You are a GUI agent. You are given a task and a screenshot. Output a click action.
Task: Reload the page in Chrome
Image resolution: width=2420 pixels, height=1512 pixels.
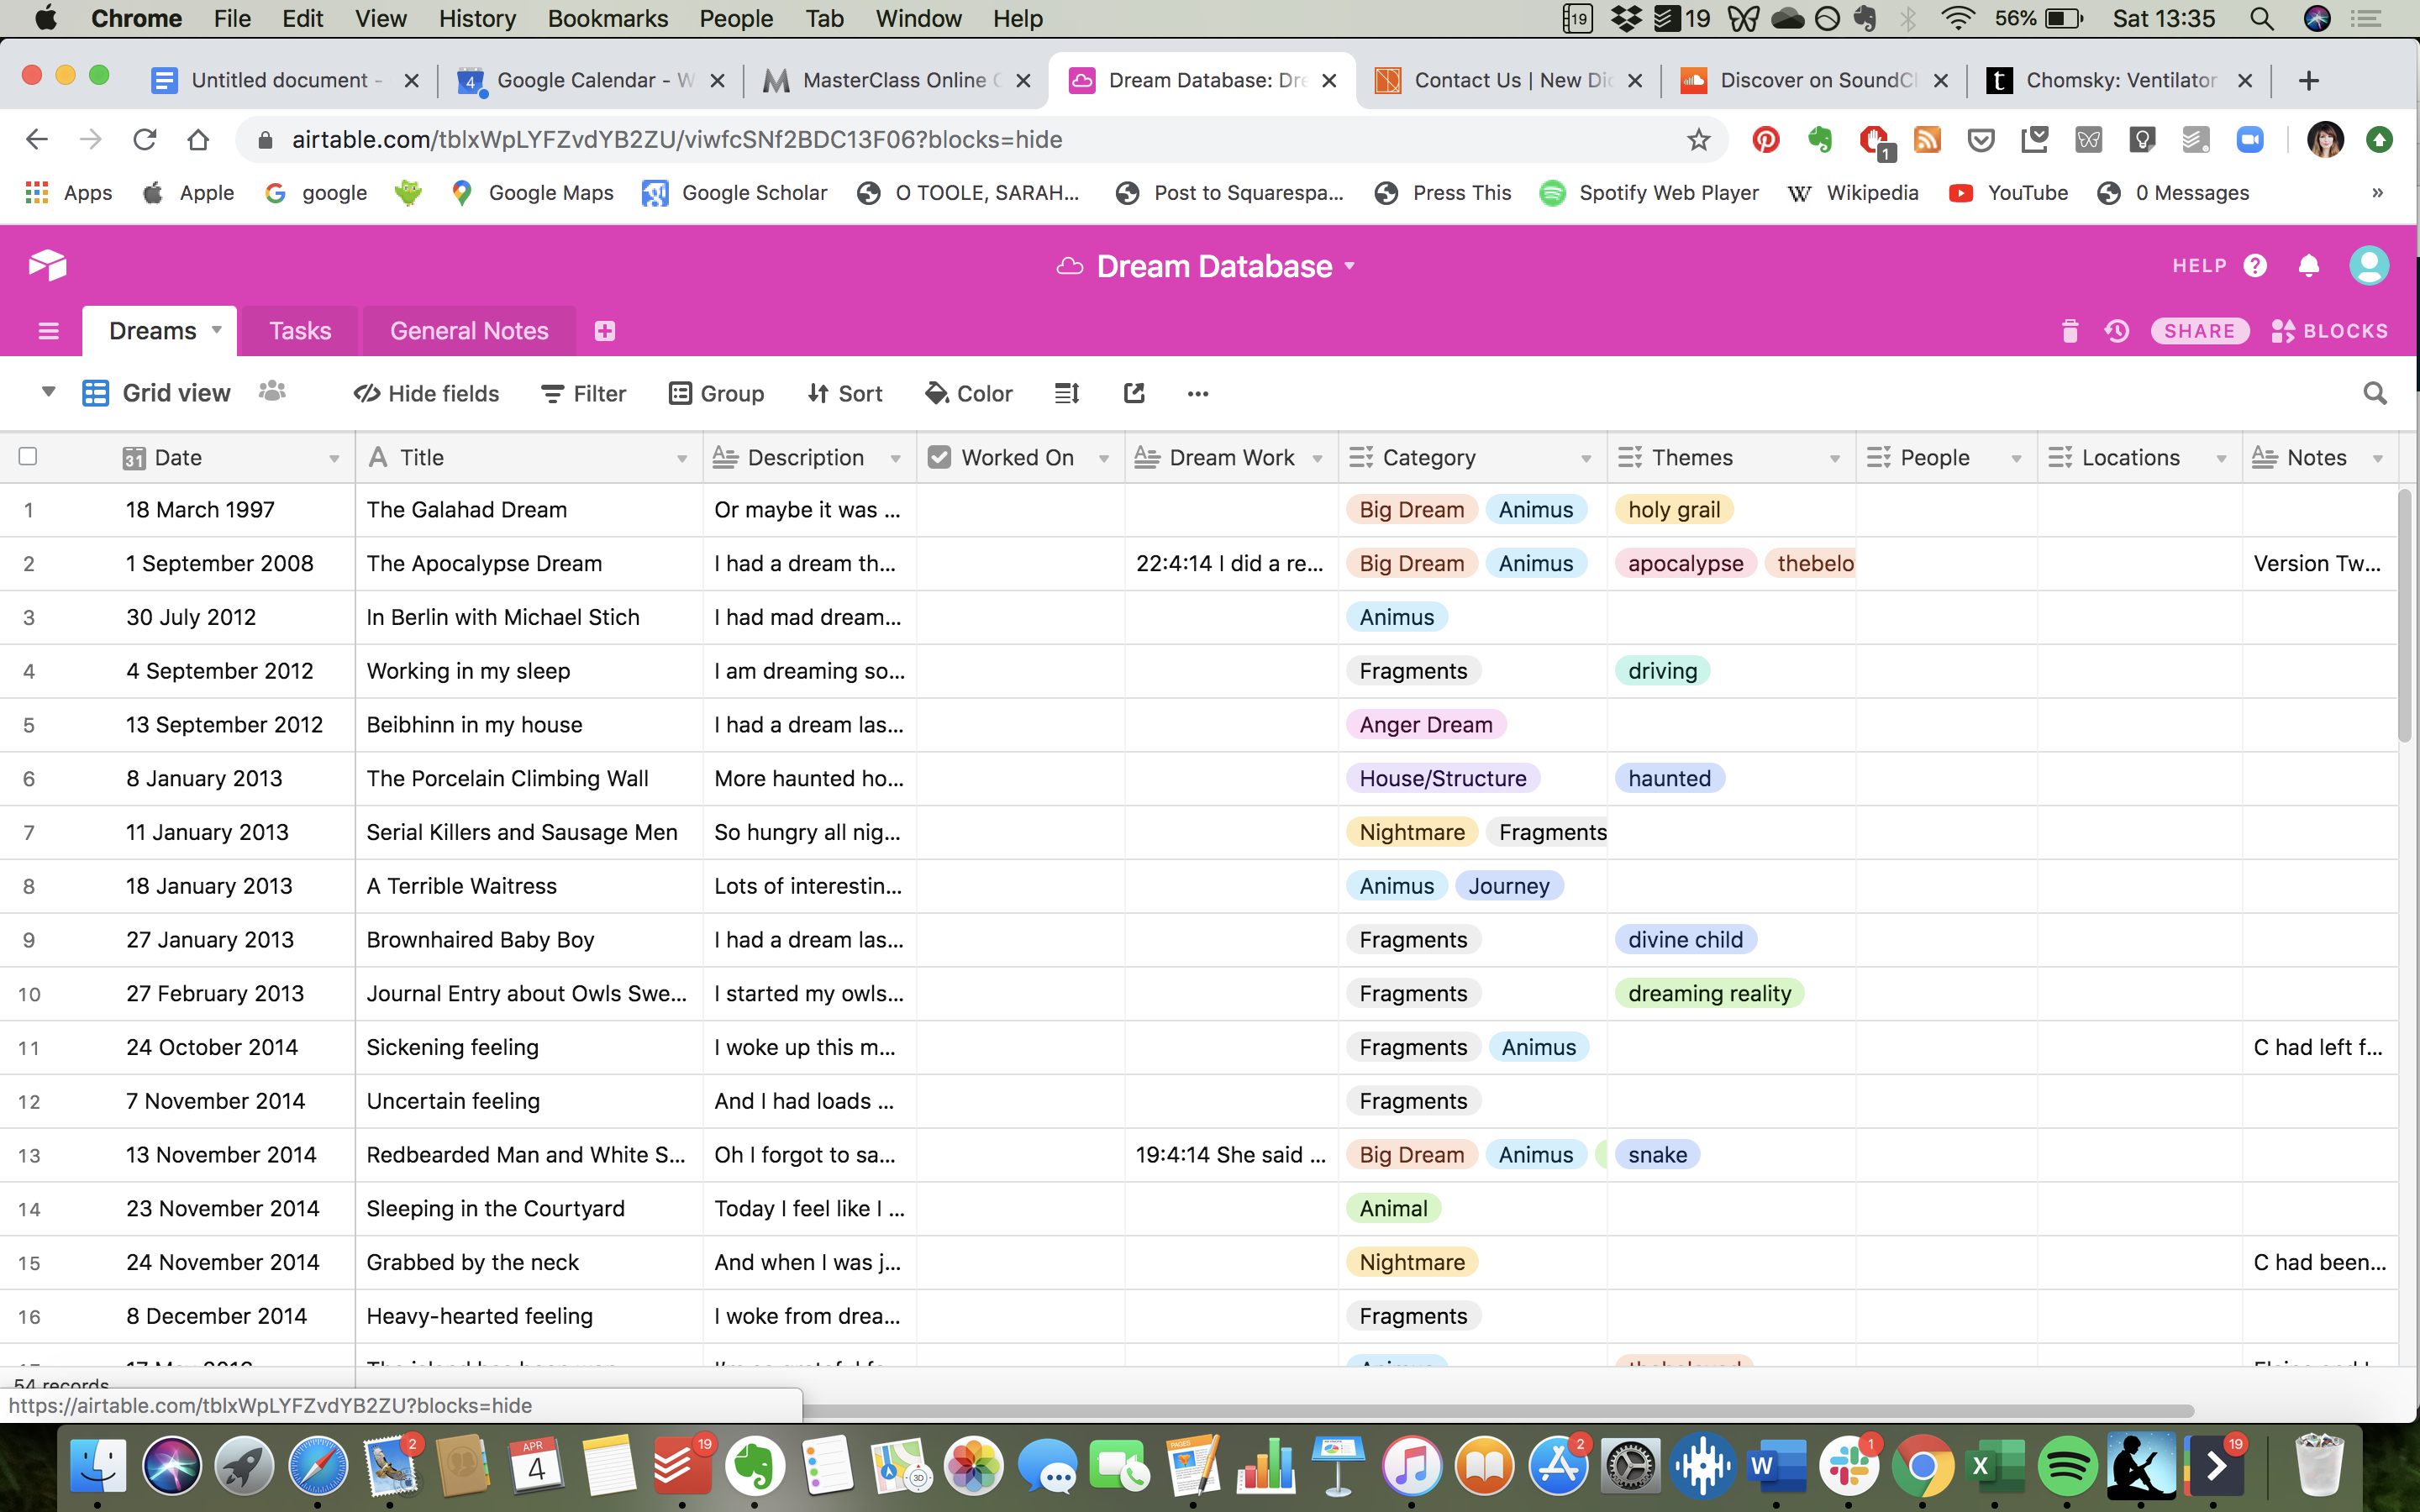[145, 140]
